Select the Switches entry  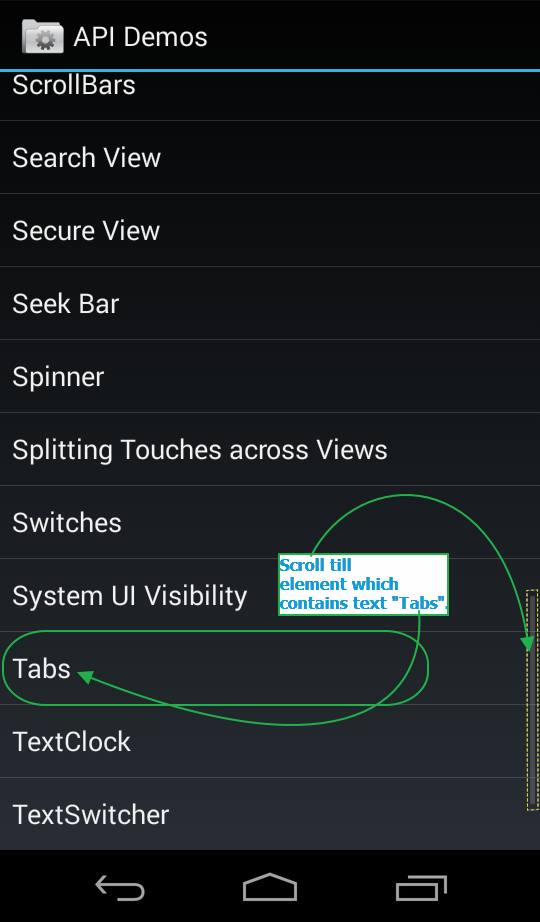(270, 522)
